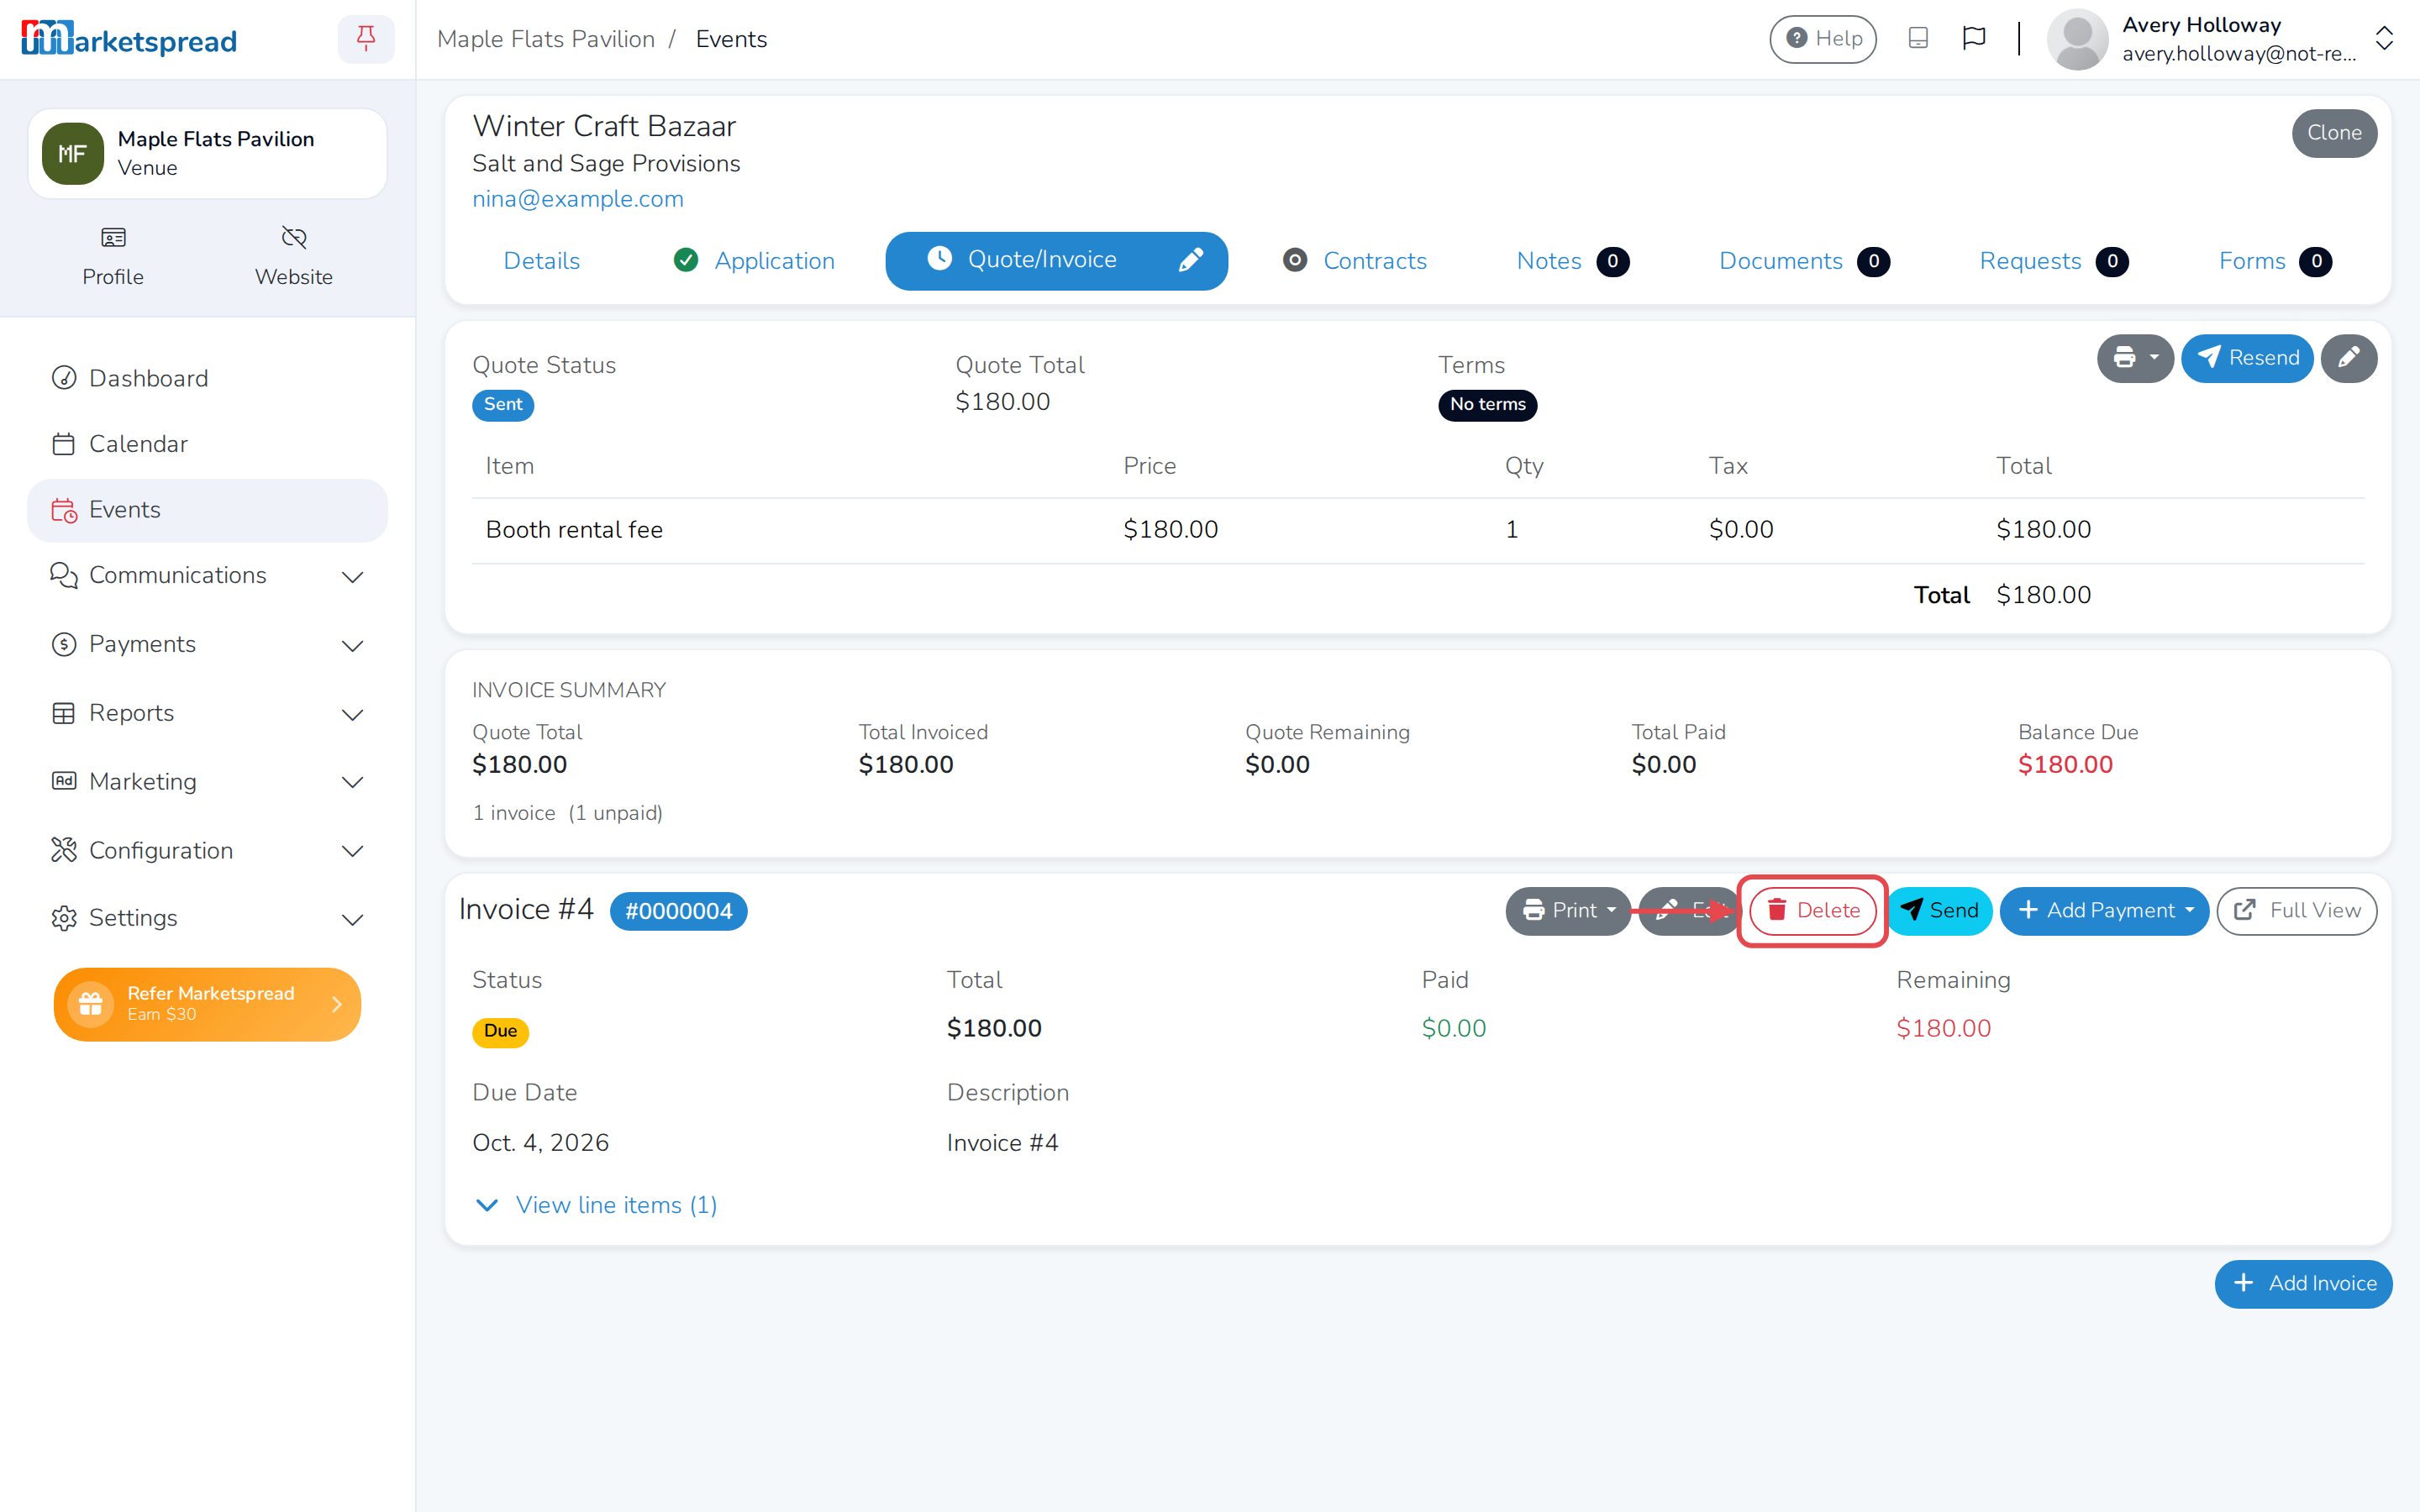The width and height of the screenshot is (2420, 1512).
Task: Expand Configuration menu
Action: pyautogui.click(x=207, y=851)
